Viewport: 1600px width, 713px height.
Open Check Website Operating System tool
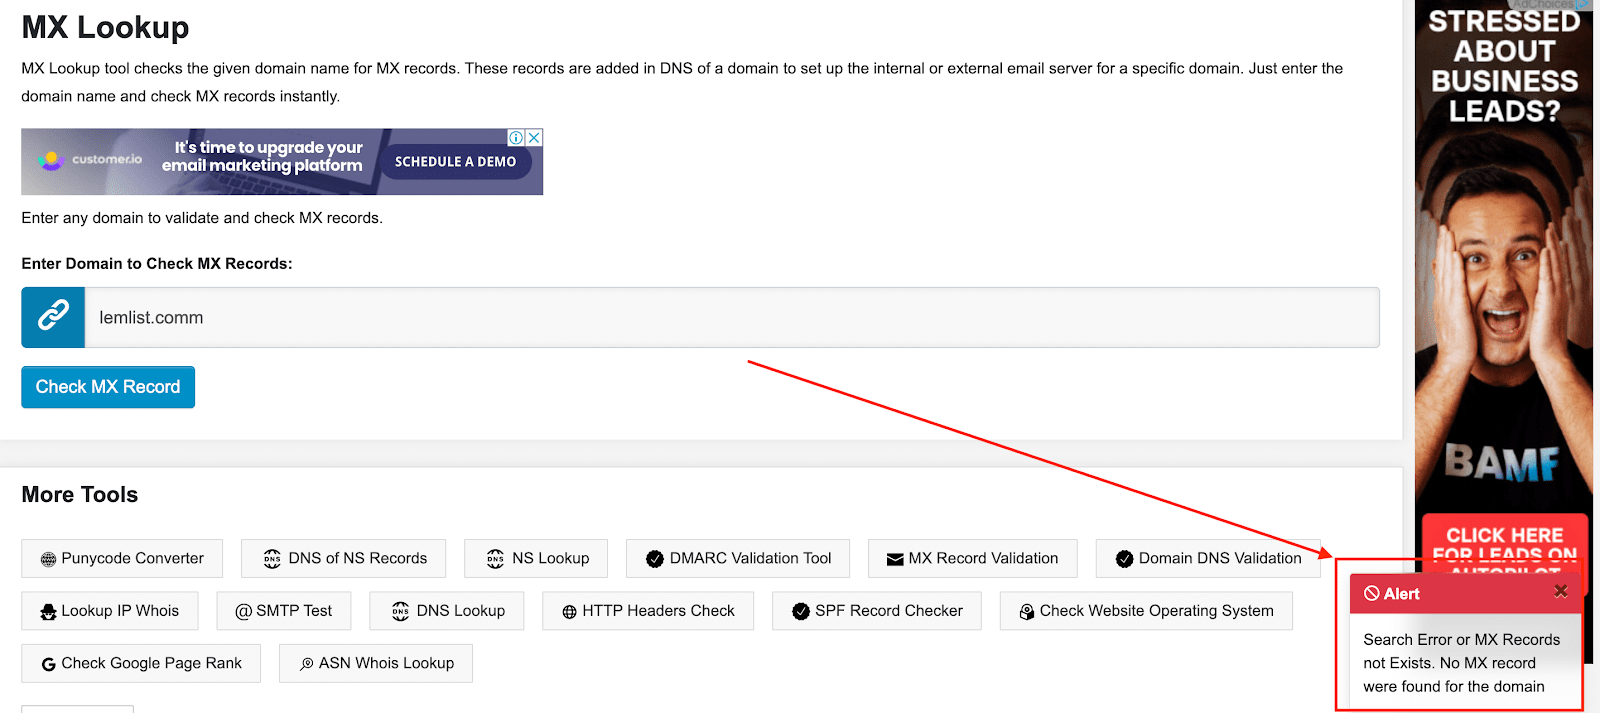tap(1146, 611)
